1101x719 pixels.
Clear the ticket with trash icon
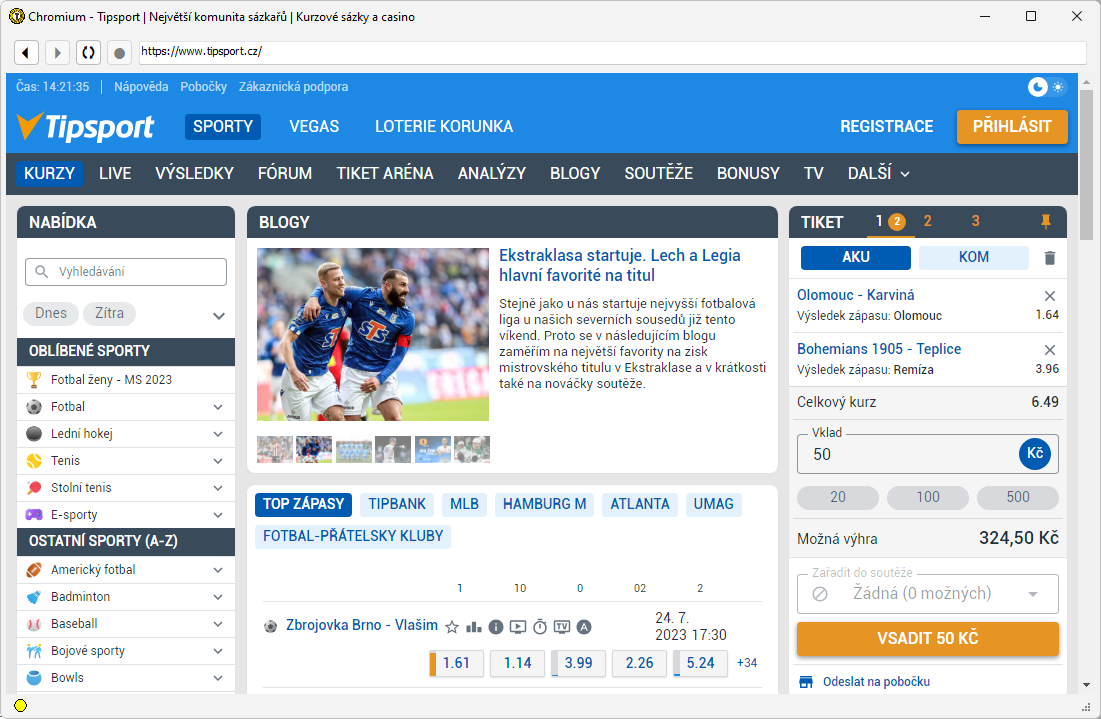(x=1050, y=258)
